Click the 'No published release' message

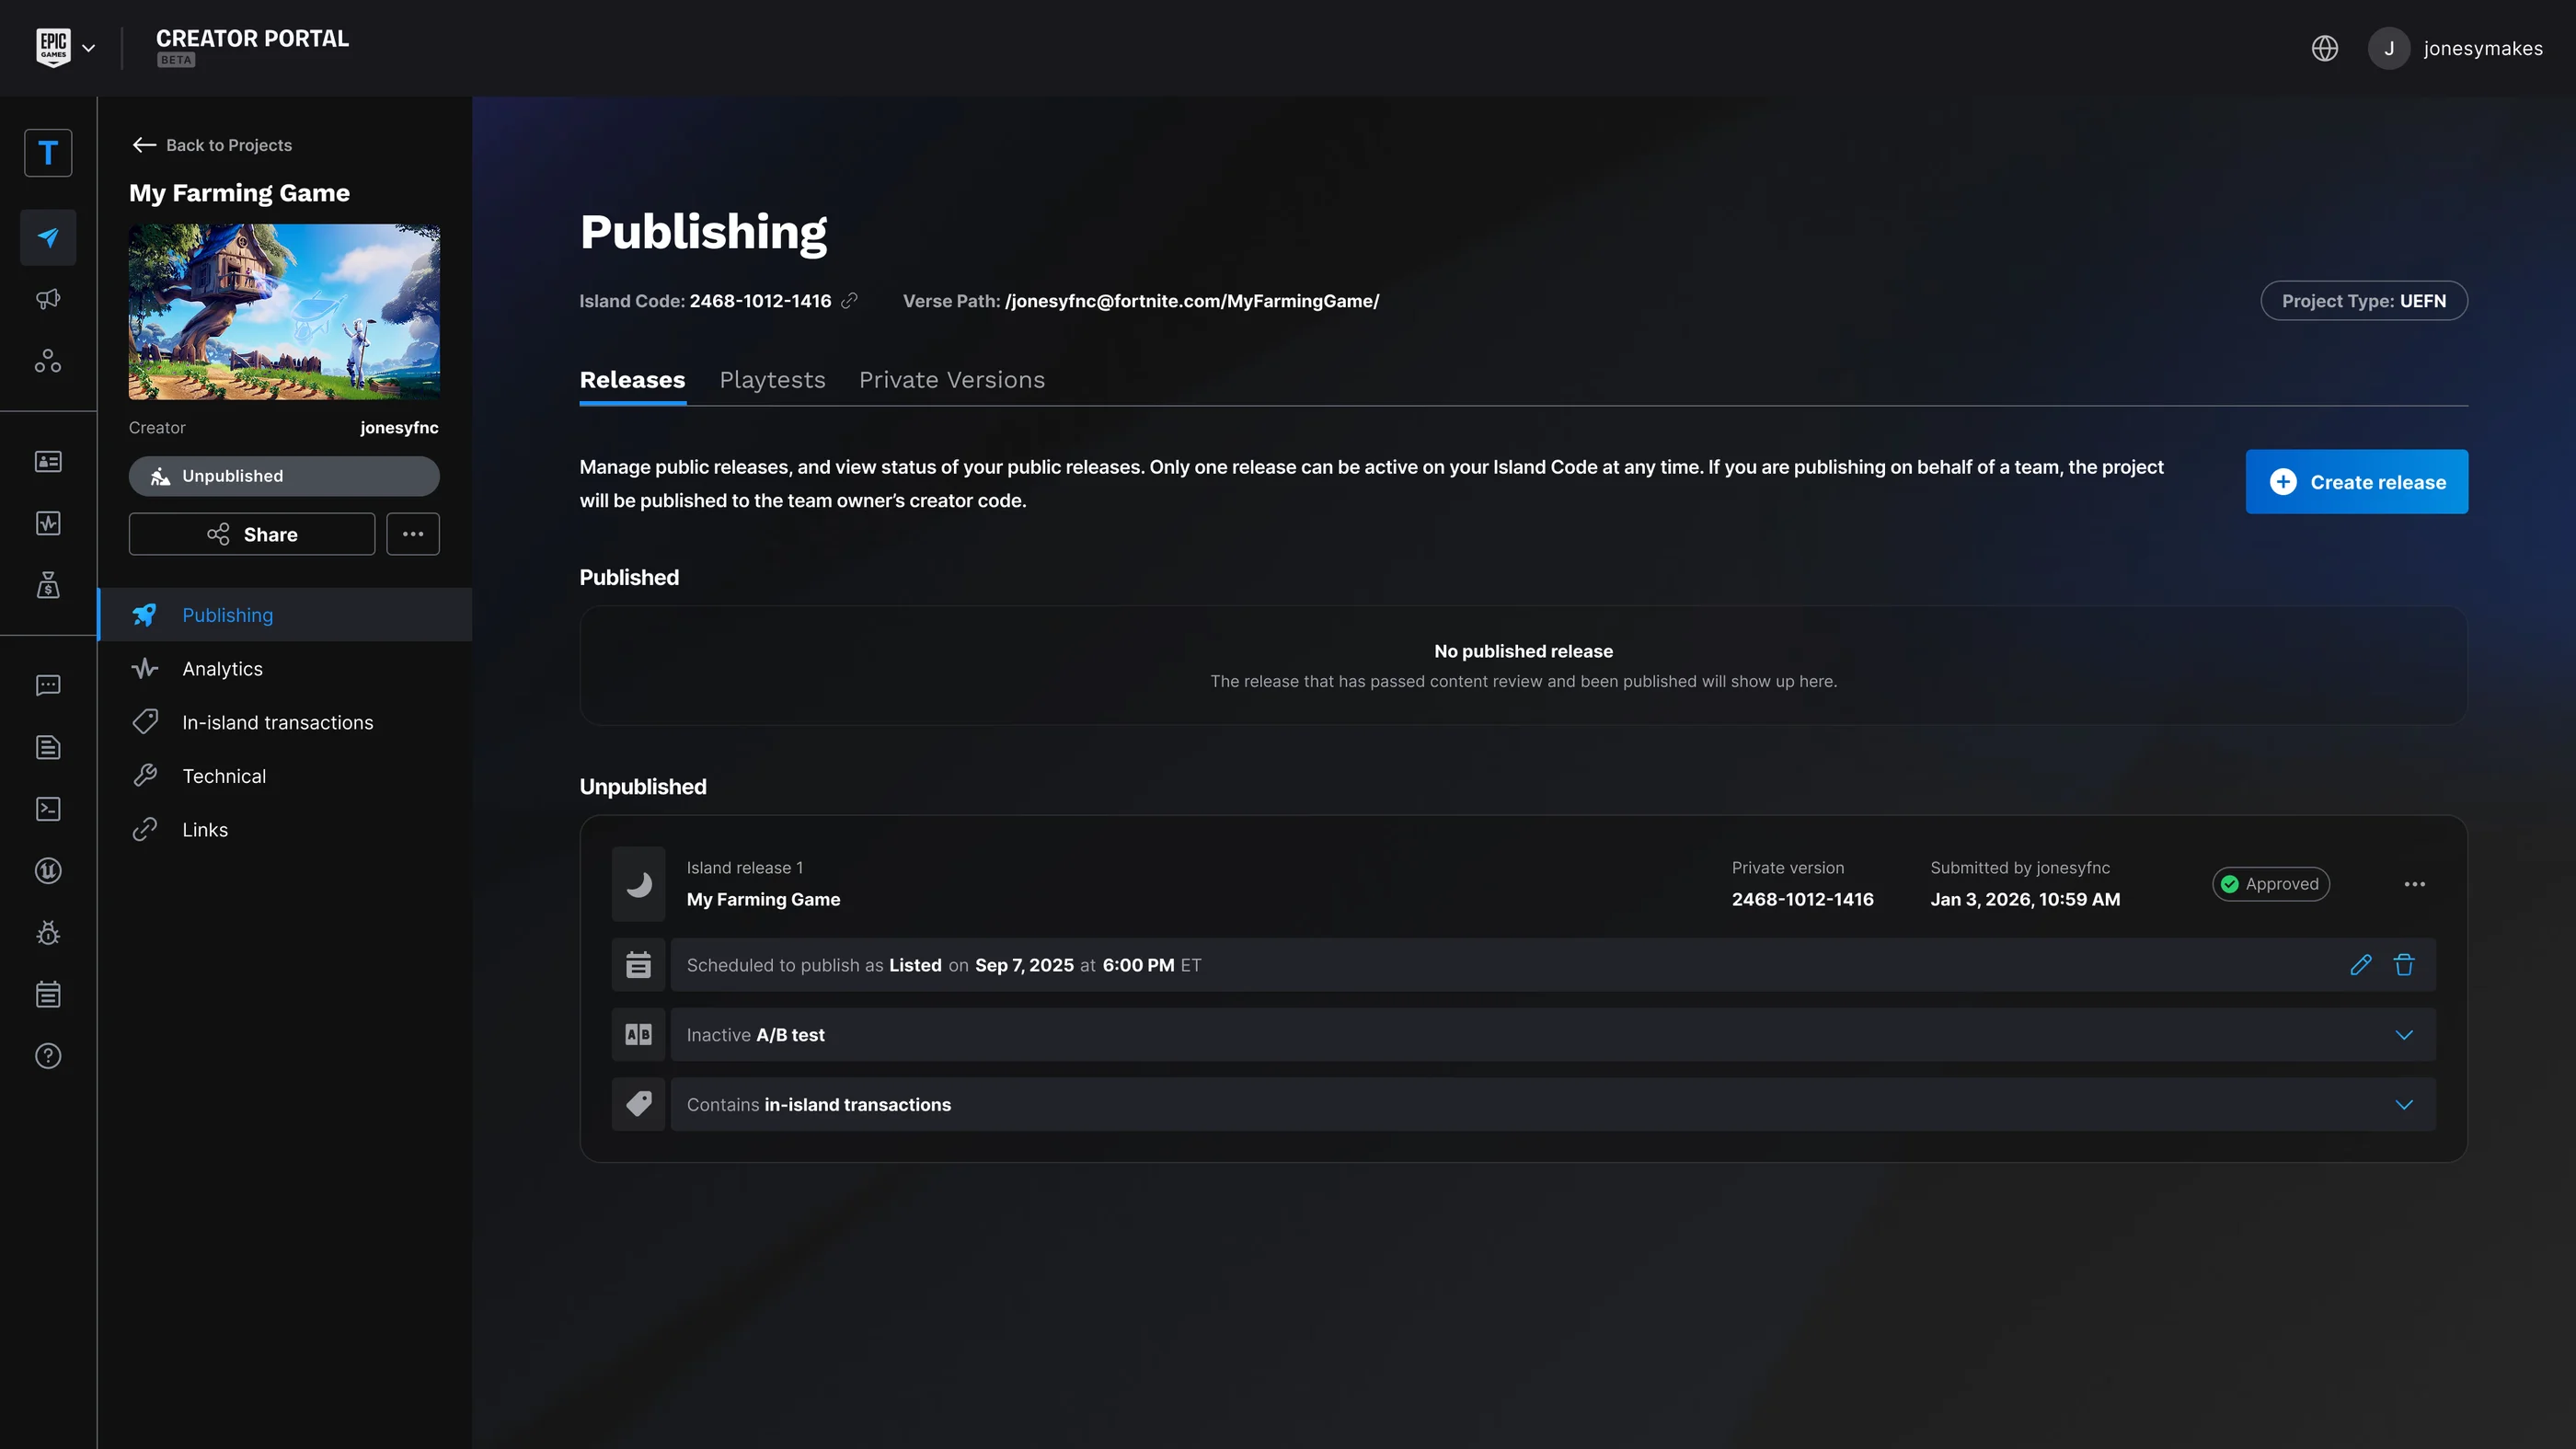[x=1523, y=651]
